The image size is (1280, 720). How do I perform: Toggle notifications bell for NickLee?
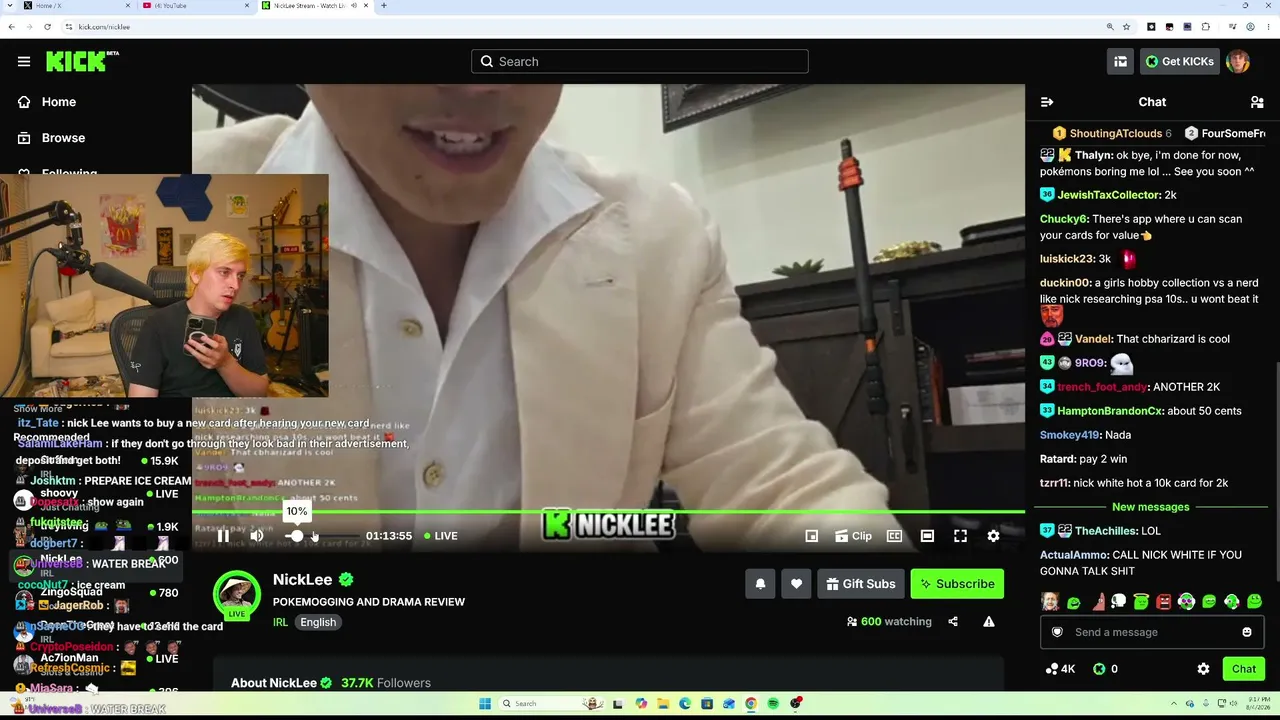coord(760,584)
